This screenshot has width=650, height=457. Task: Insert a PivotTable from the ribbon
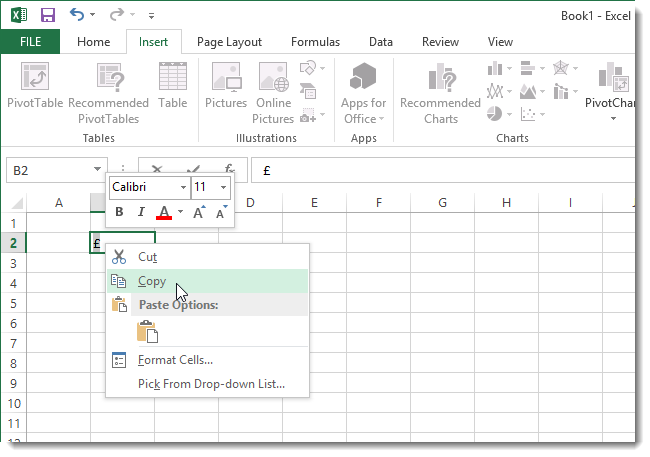[35, 86]
